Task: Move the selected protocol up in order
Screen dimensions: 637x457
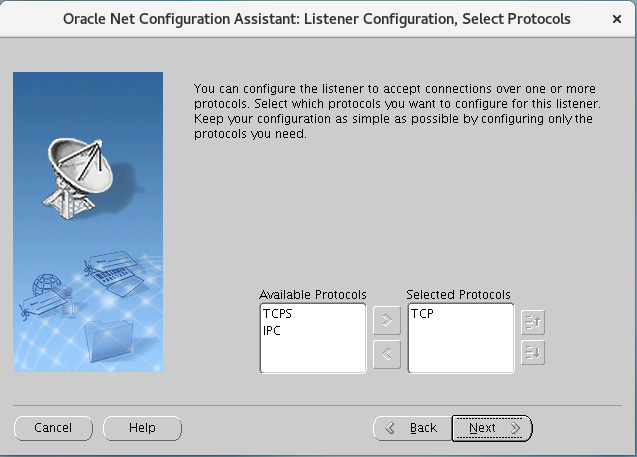Action: (533, 323)
